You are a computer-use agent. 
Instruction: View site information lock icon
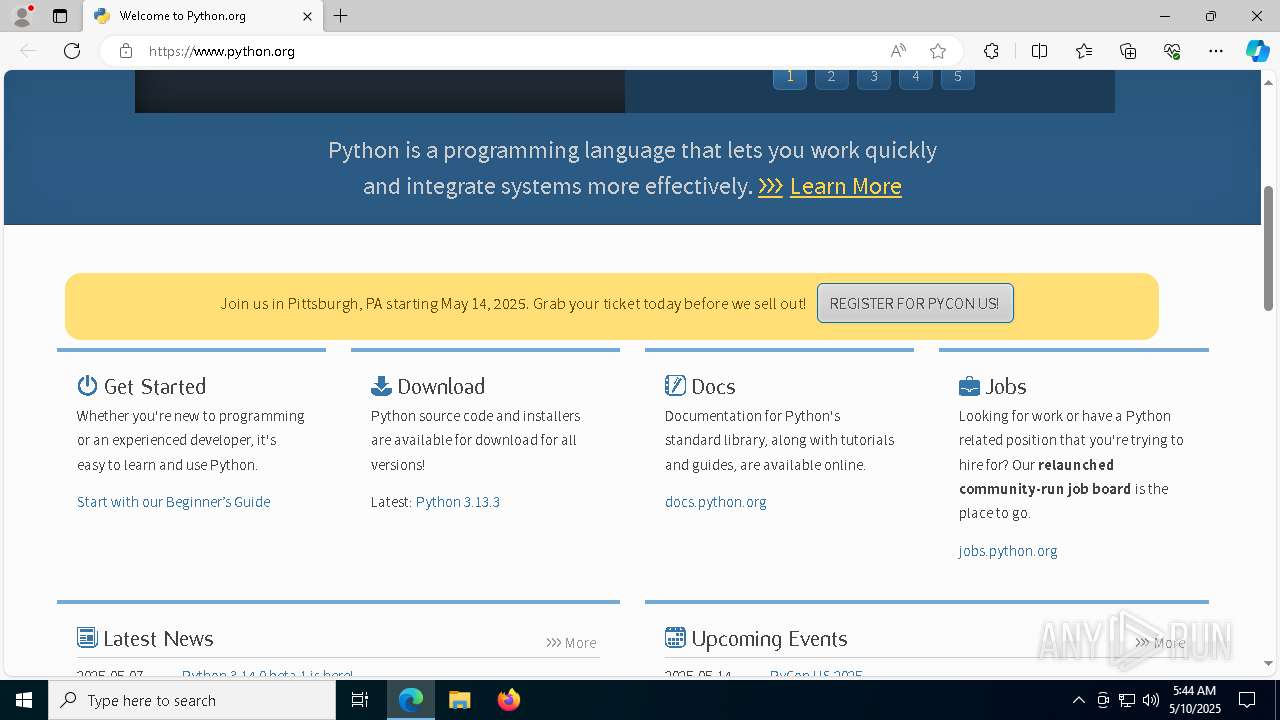[x=125, y=51]
